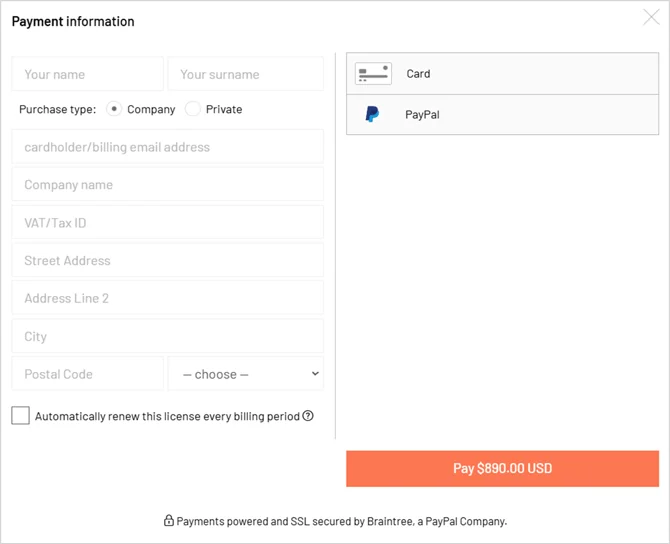
Task: Click the Street Address field
Action: (168, 260)
